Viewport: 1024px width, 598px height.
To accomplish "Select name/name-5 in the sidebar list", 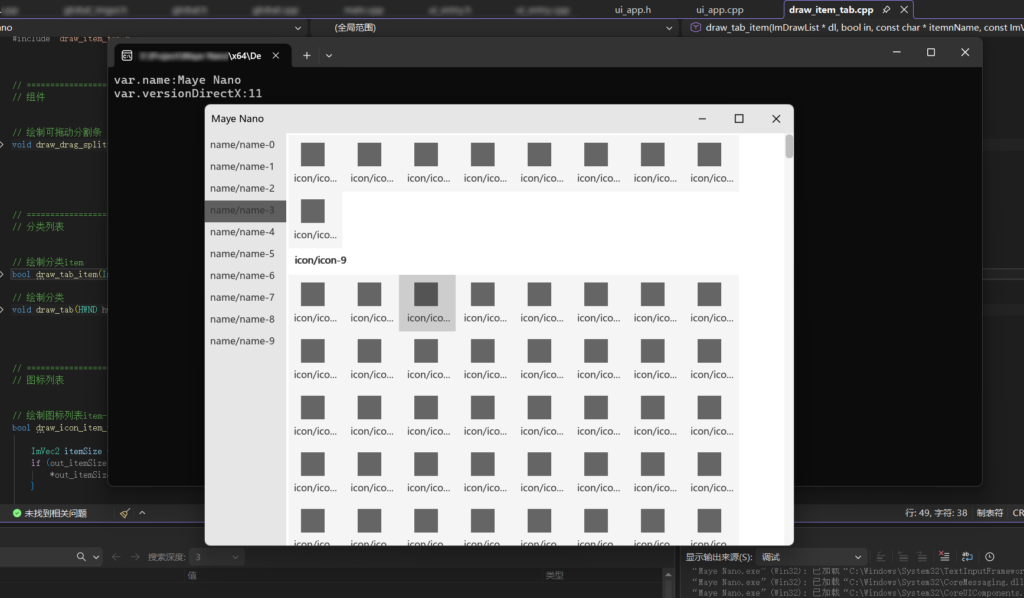I will 242,254.
